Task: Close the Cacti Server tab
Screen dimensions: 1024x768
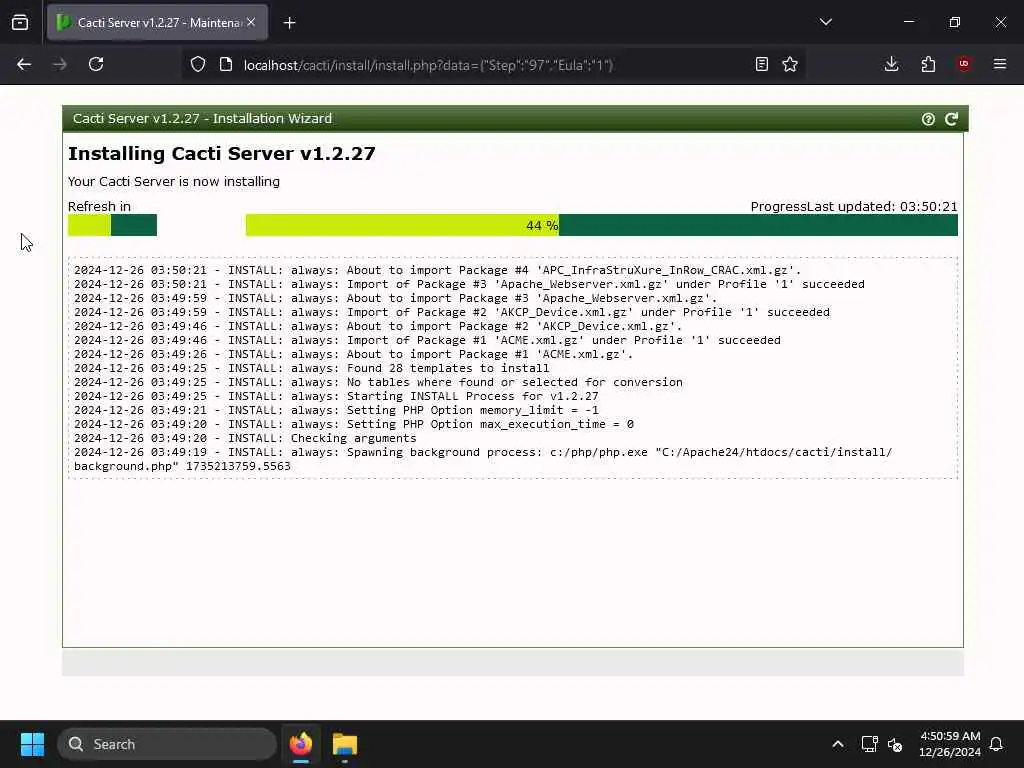Action: pyautogui.click(x=251, y=22)
